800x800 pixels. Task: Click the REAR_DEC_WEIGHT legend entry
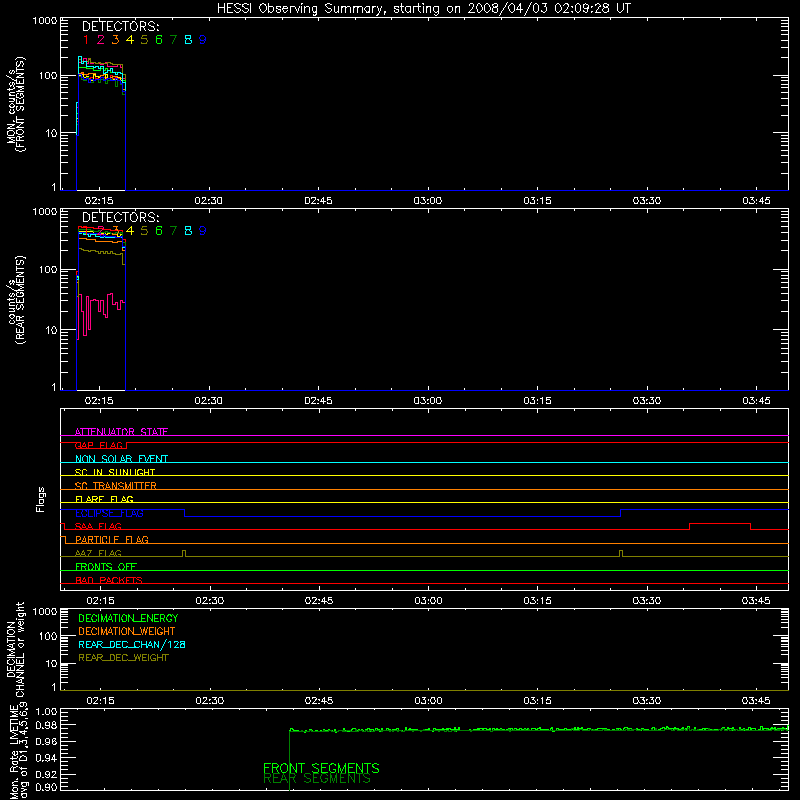click(x=123, y=658)
